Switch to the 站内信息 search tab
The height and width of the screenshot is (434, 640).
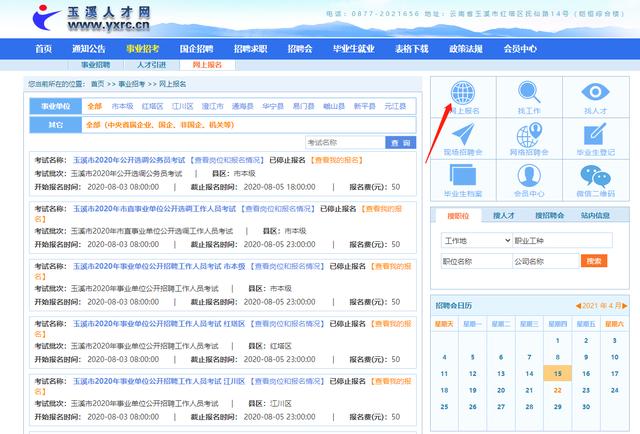click(x=595, y=216)
